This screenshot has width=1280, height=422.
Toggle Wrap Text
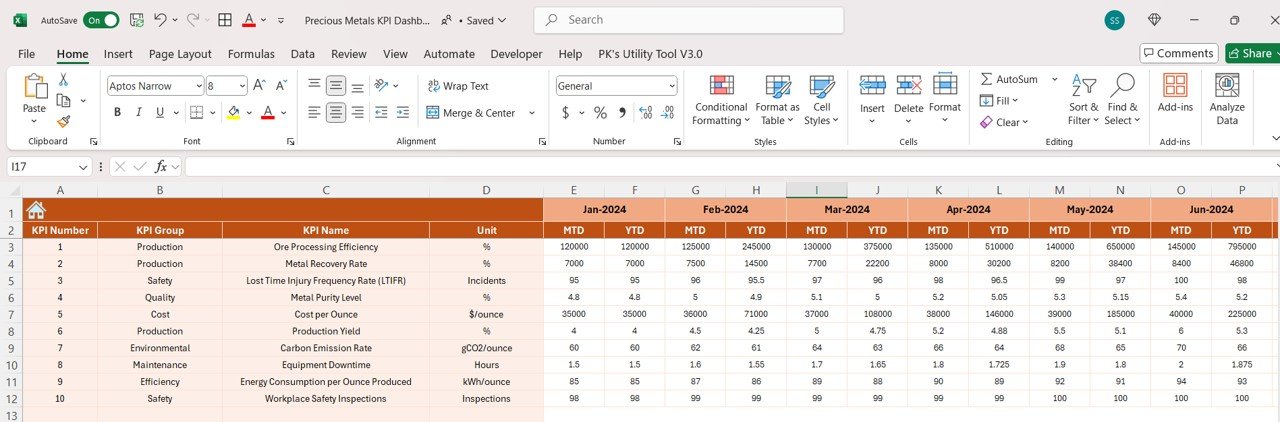pos(458,86)
